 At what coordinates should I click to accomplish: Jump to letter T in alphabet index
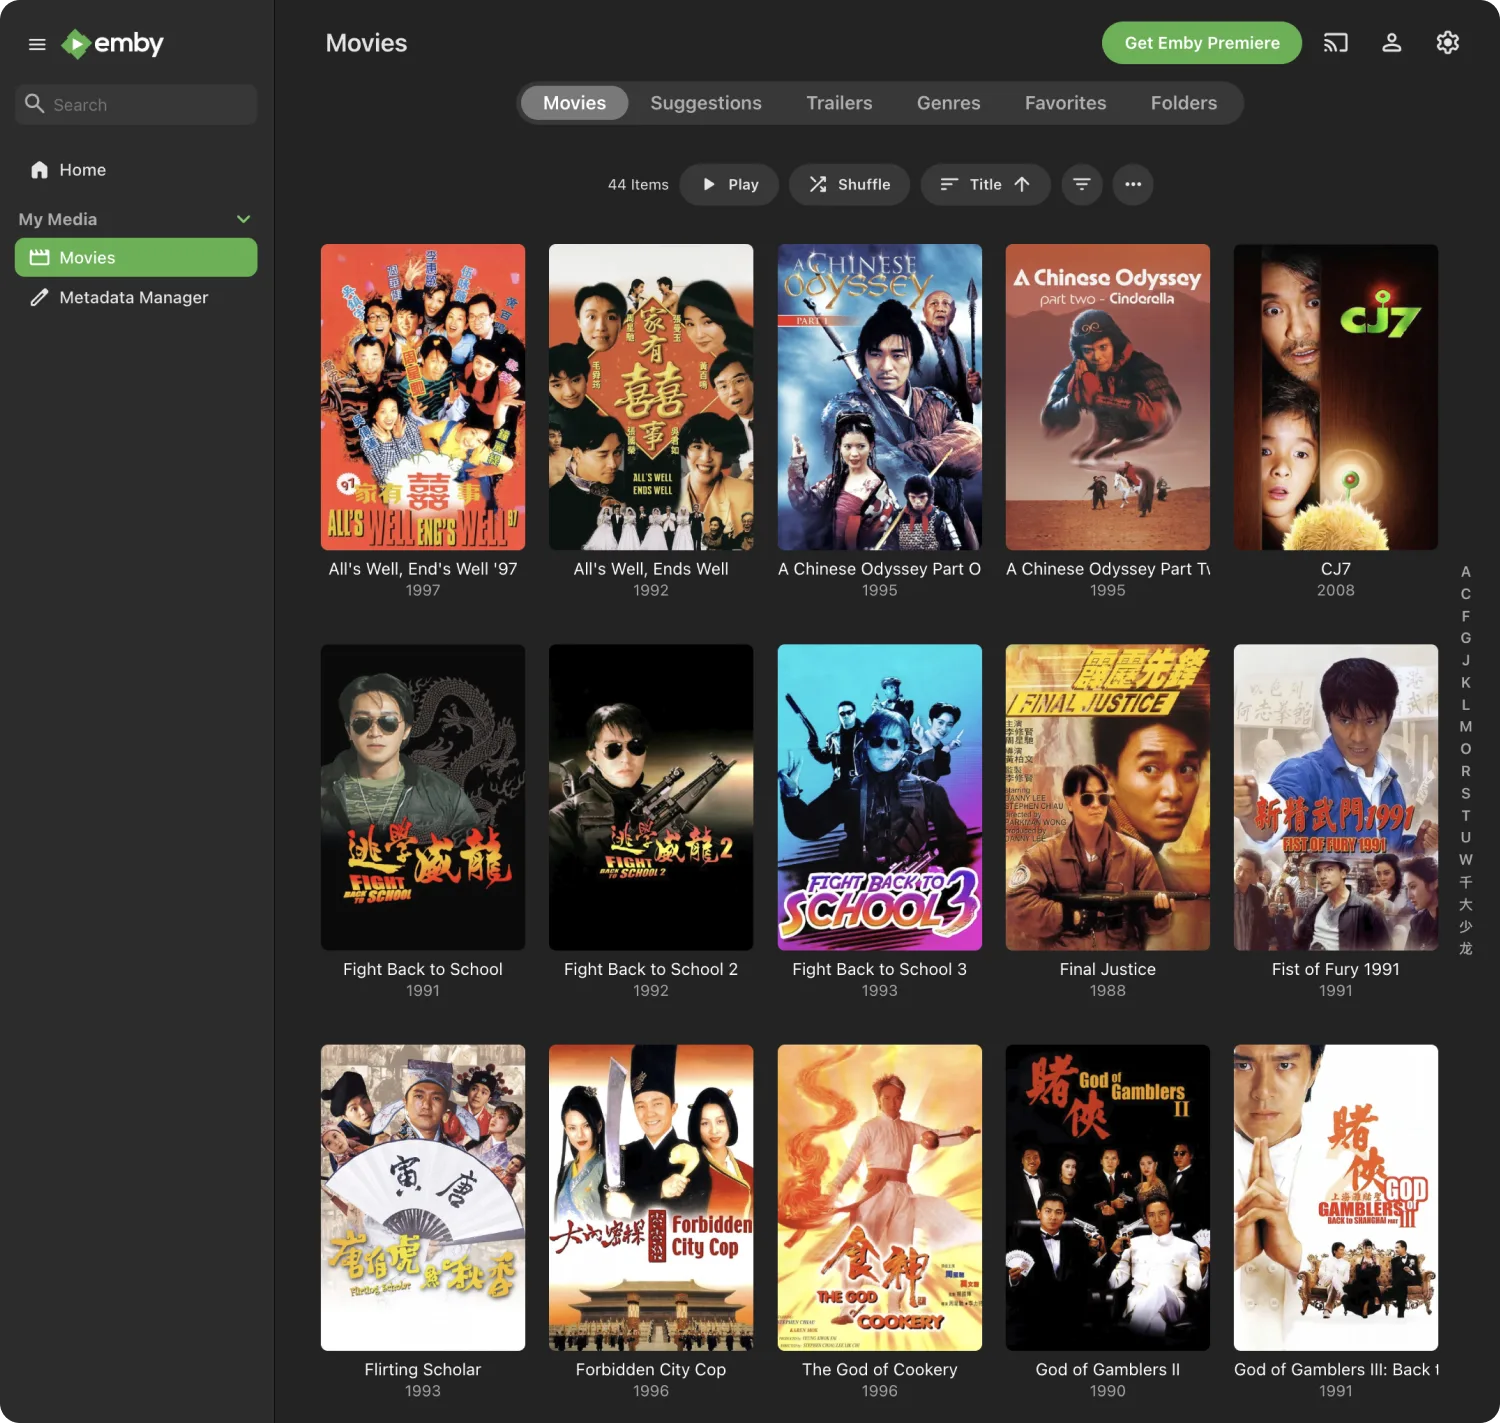tap(1466, 816)
